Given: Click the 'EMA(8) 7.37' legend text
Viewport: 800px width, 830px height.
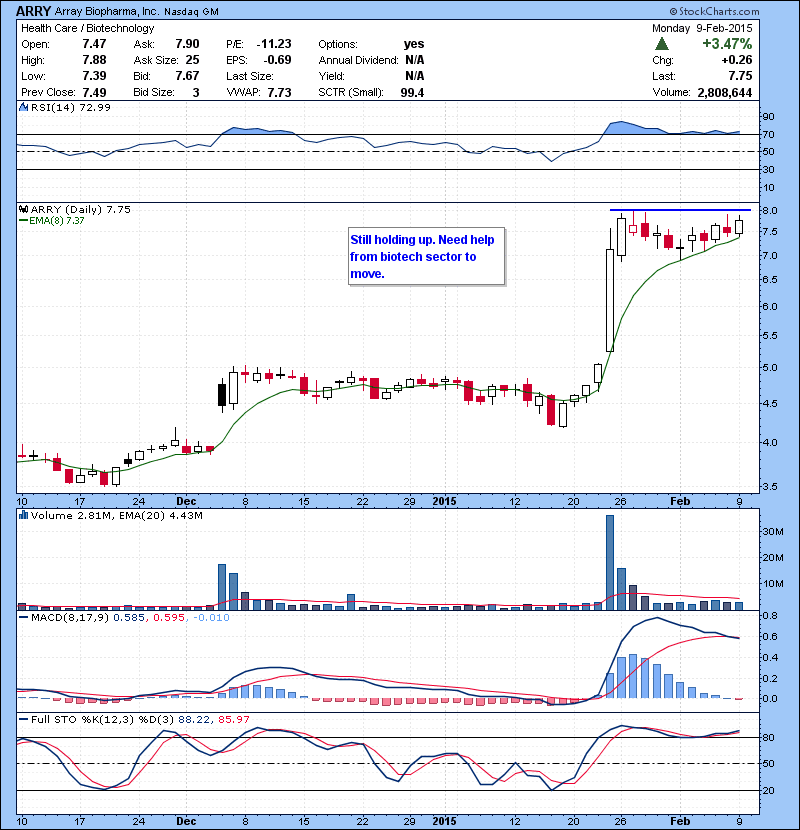Looking at the screenshot, I should tap(57, 220).
